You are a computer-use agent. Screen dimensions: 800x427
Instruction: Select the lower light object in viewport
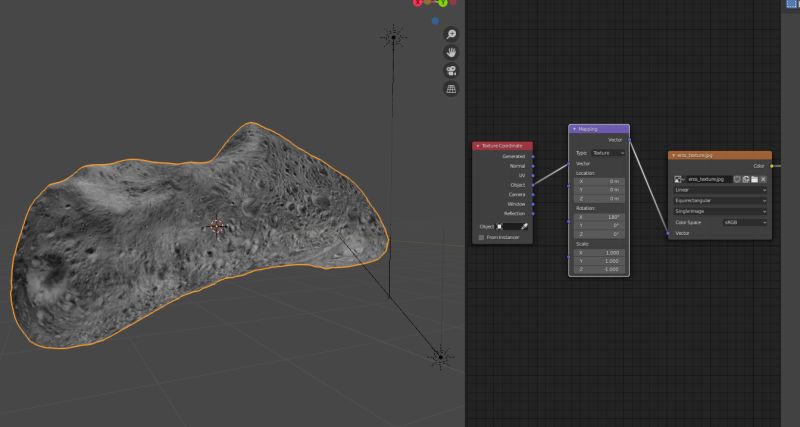440,357
